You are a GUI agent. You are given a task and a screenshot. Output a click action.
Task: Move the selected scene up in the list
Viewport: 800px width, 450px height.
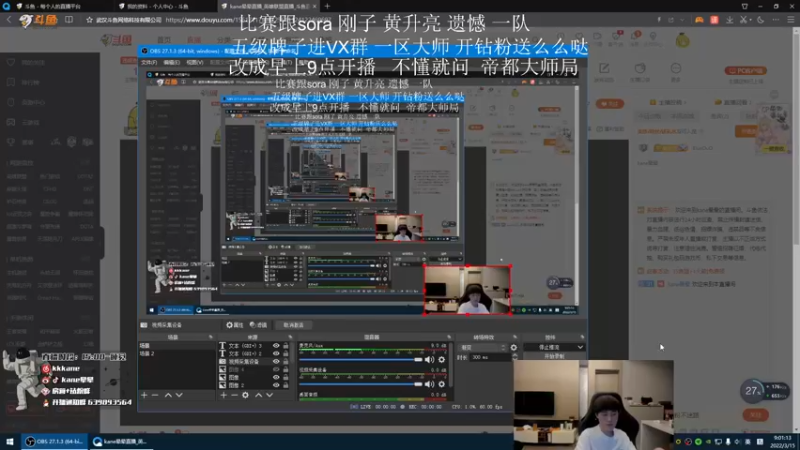[168, 395]
